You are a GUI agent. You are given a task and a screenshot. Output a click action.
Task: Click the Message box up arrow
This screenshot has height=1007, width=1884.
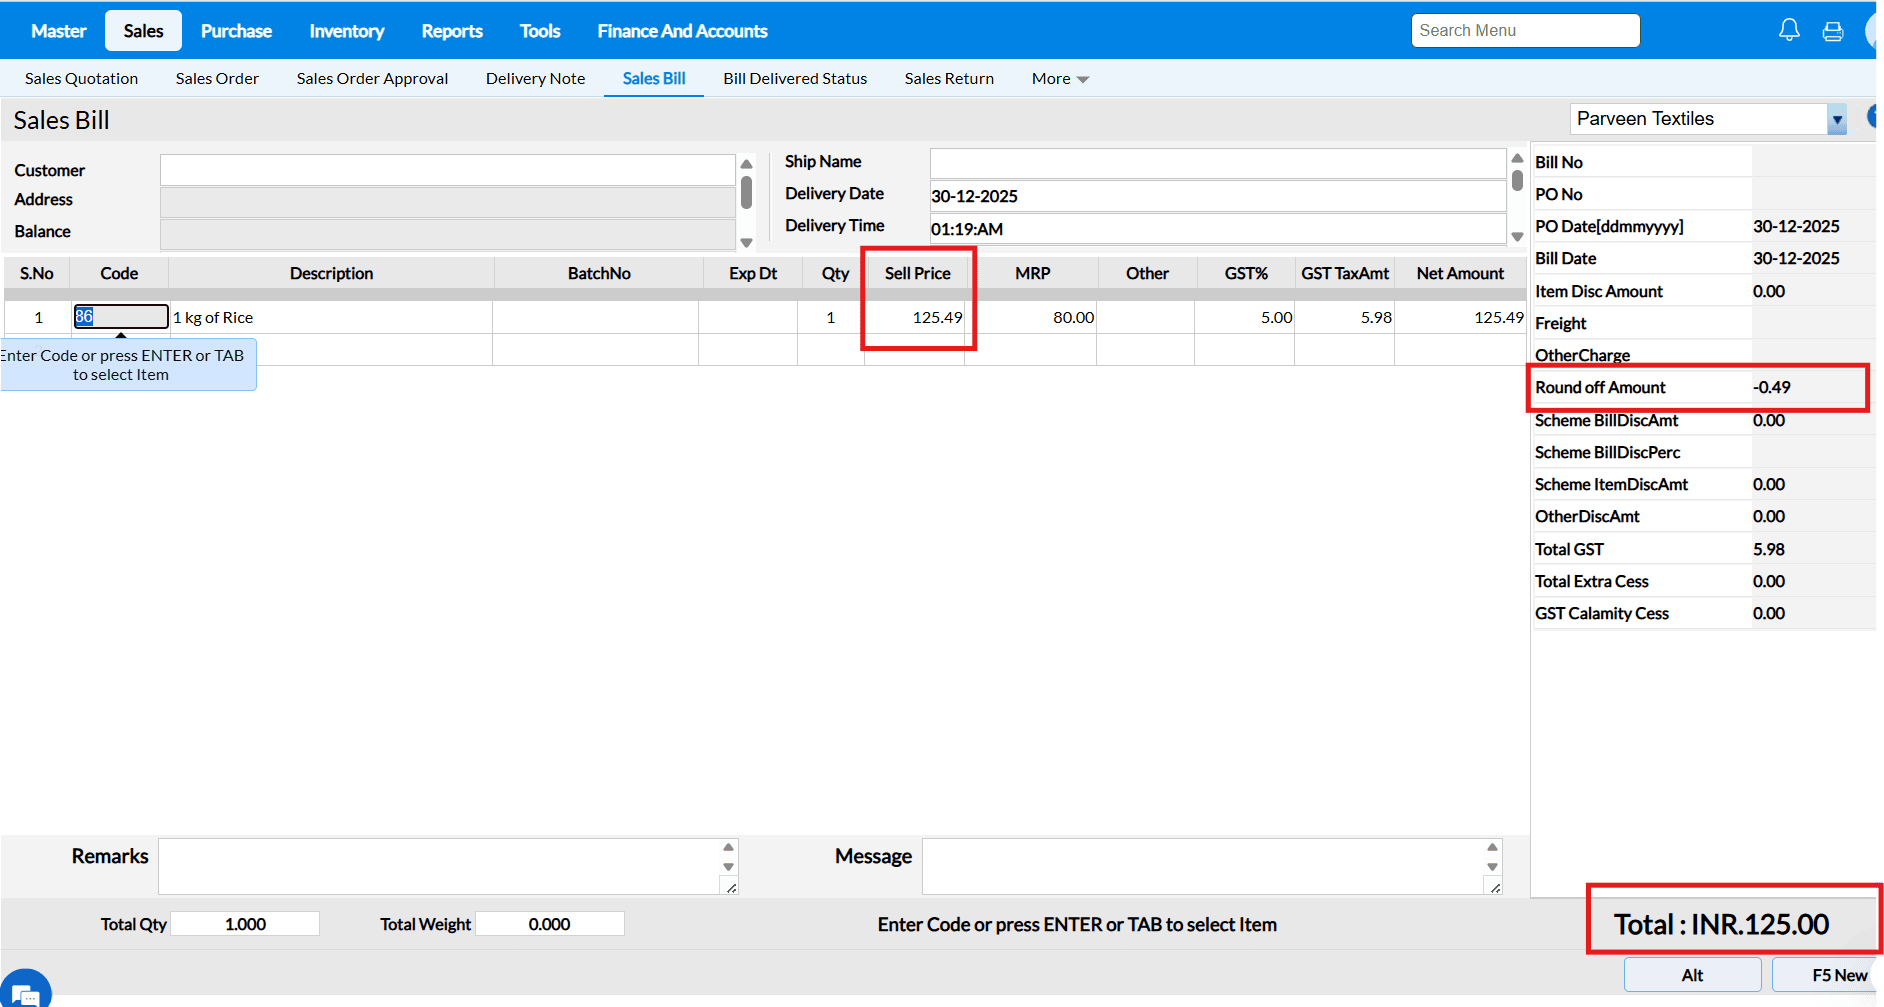(x=1492, y=847)
